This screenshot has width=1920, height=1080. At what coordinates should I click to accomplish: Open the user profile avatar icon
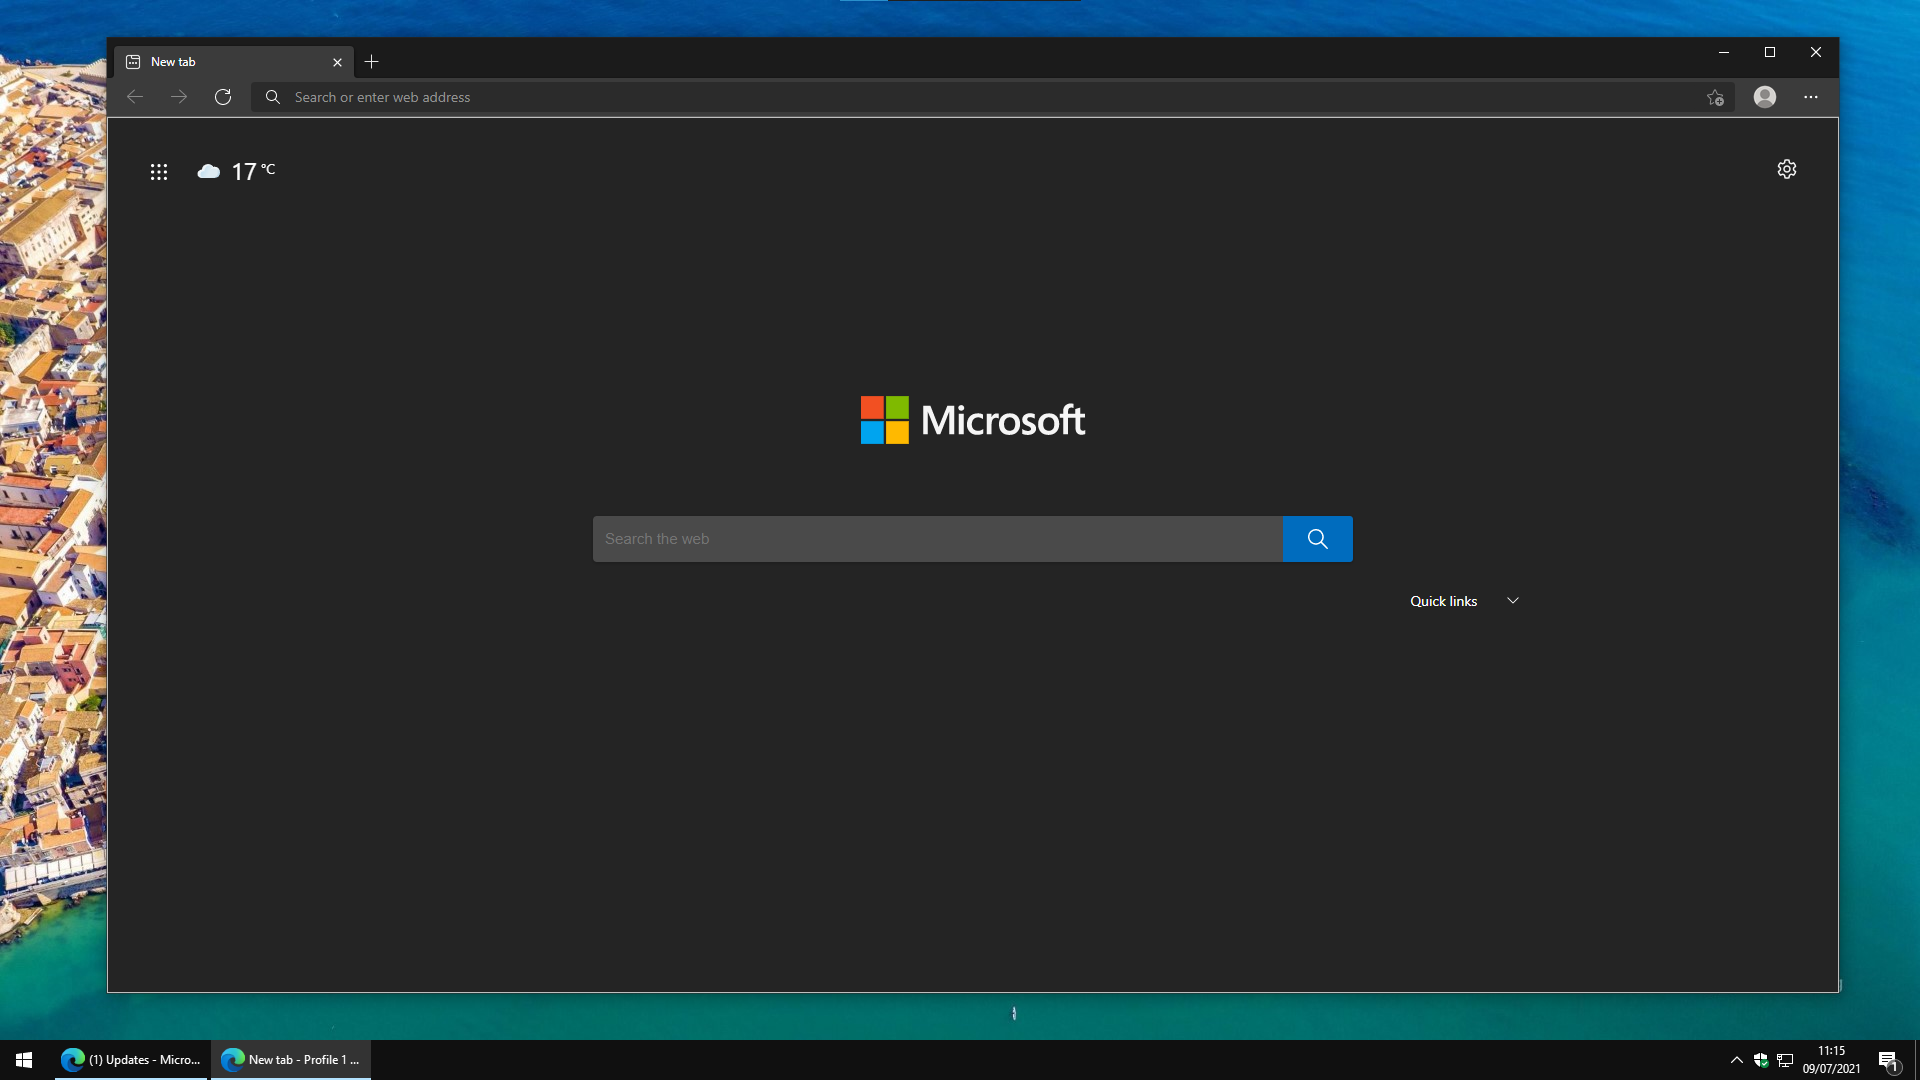1765,97
